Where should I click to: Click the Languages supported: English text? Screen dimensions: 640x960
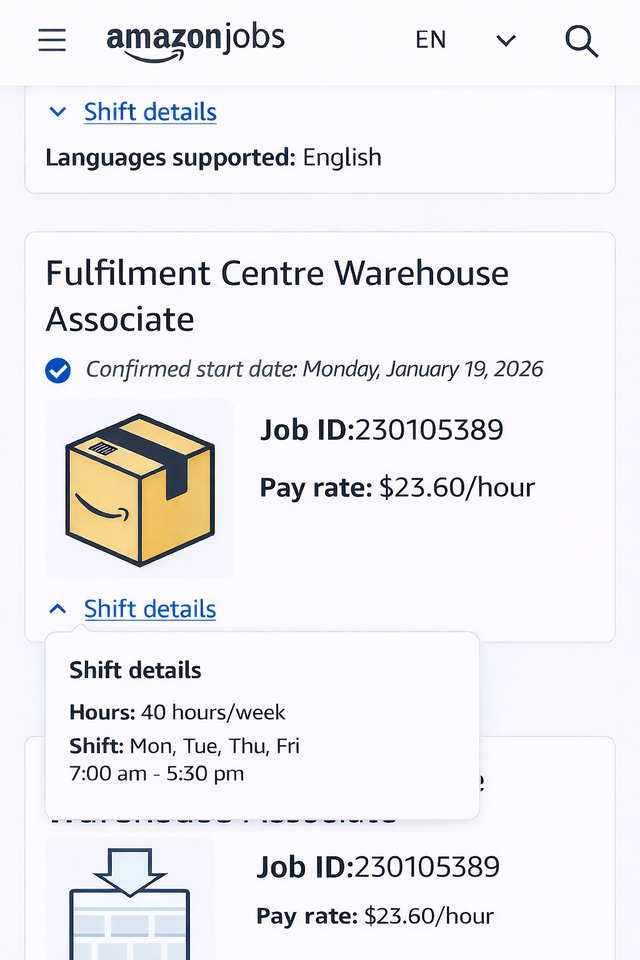pyautogui.click(x=213, y=158)
